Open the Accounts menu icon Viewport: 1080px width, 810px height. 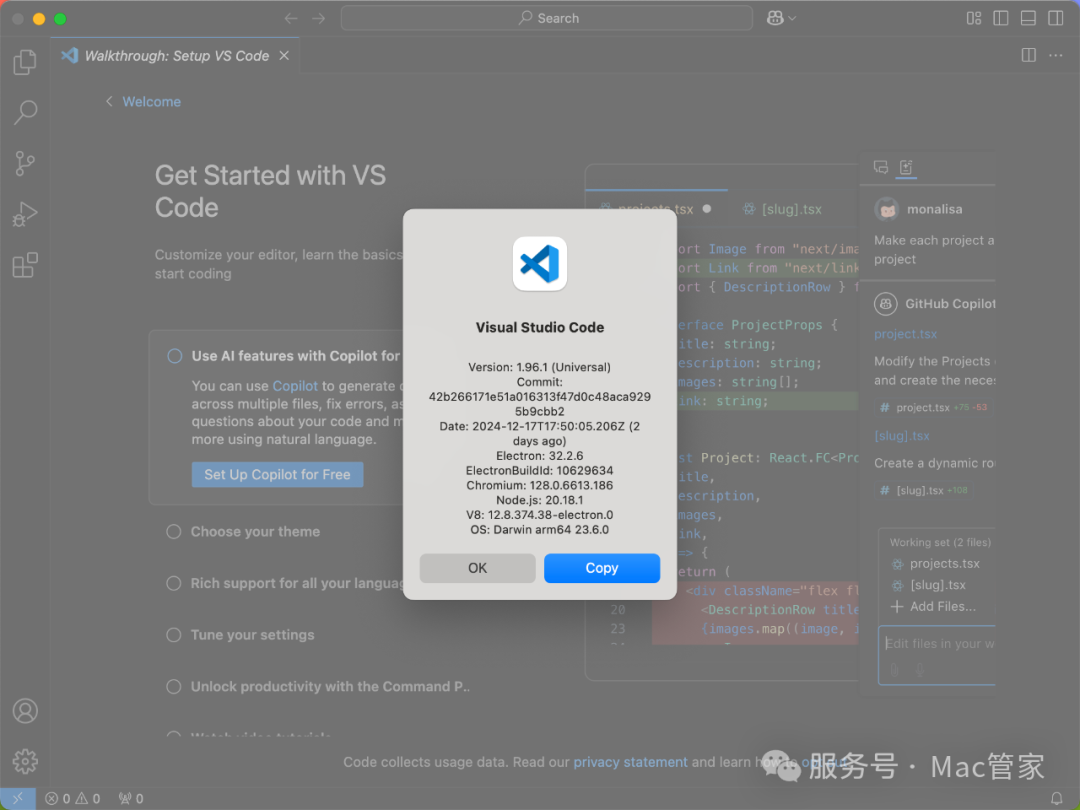click(x=25, y=711)
